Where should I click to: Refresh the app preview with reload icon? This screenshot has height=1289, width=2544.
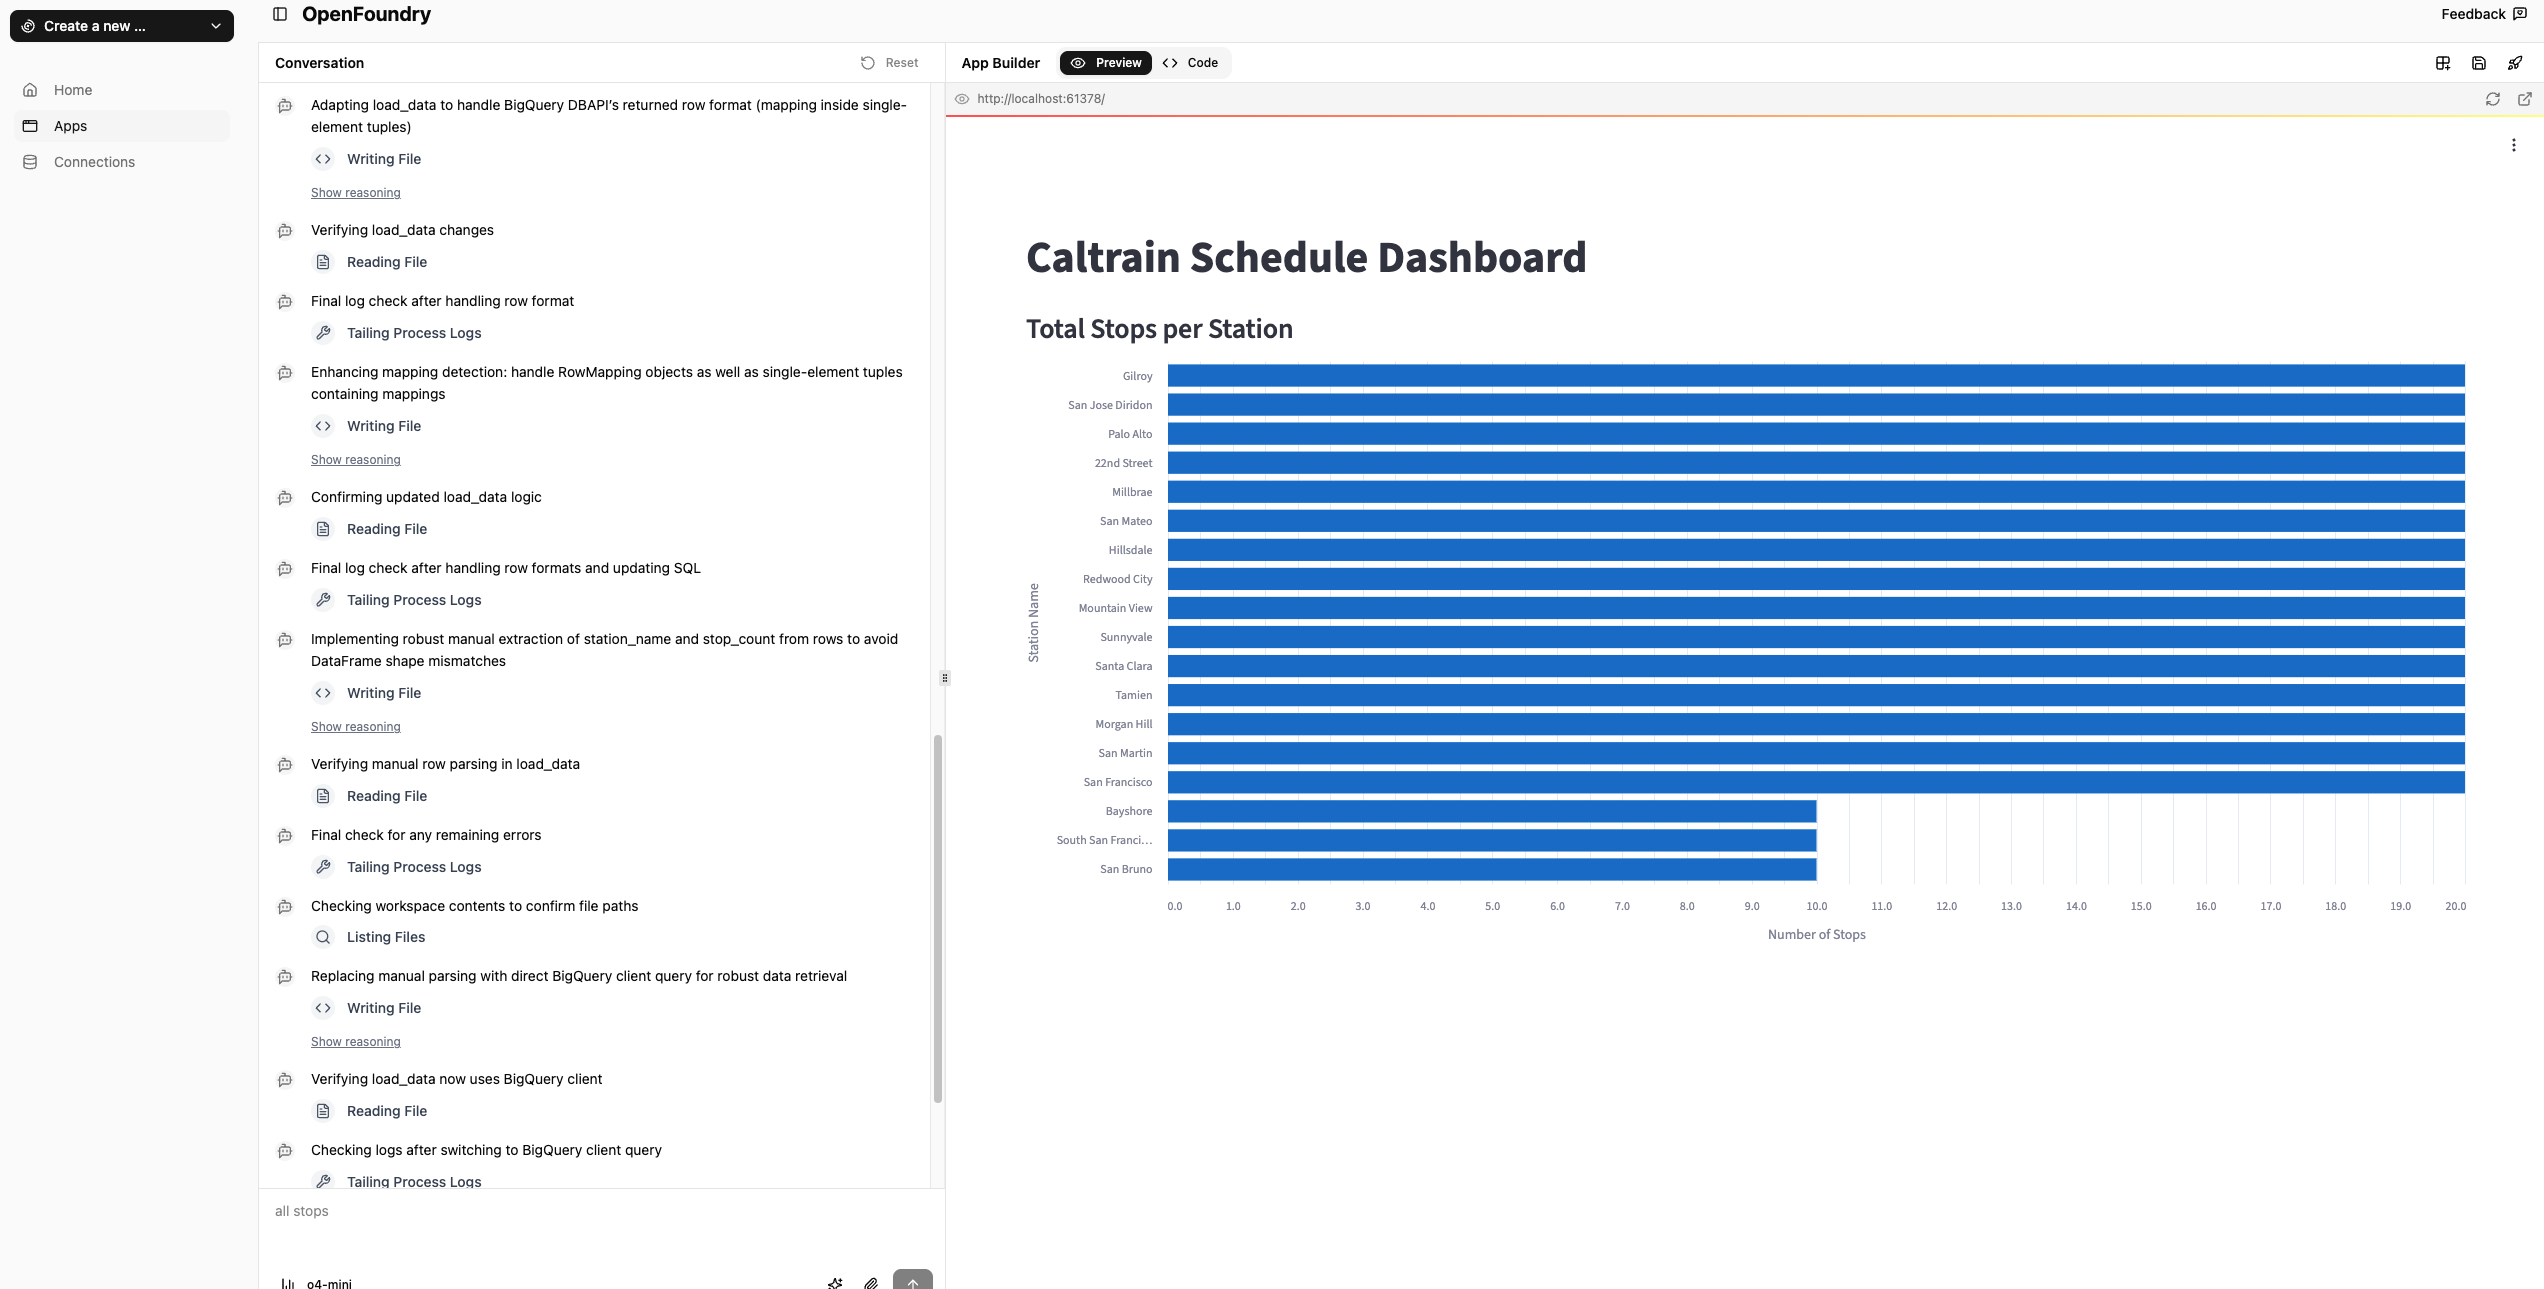2493,99
